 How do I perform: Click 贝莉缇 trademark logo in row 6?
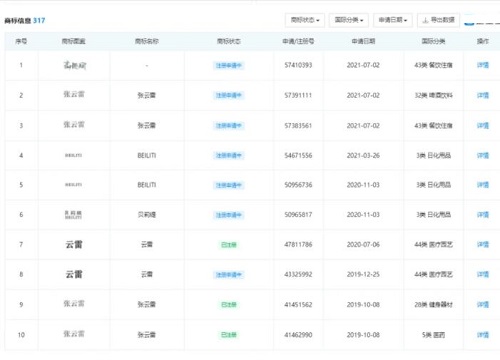coord(73,215)
